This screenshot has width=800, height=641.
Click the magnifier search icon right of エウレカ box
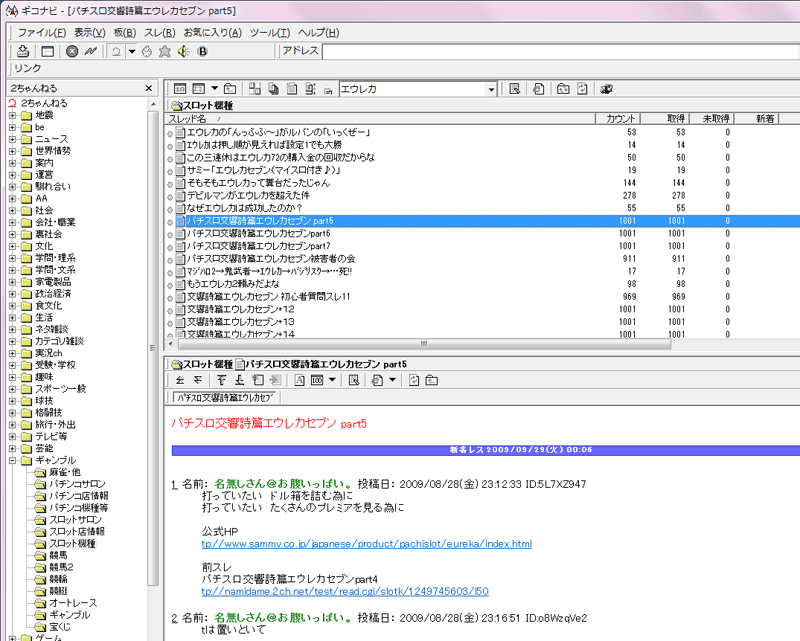click(x=514, y=89)
